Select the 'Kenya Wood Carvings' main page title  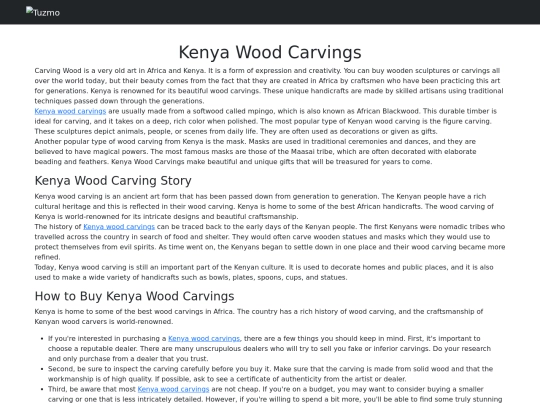(270, 52)
